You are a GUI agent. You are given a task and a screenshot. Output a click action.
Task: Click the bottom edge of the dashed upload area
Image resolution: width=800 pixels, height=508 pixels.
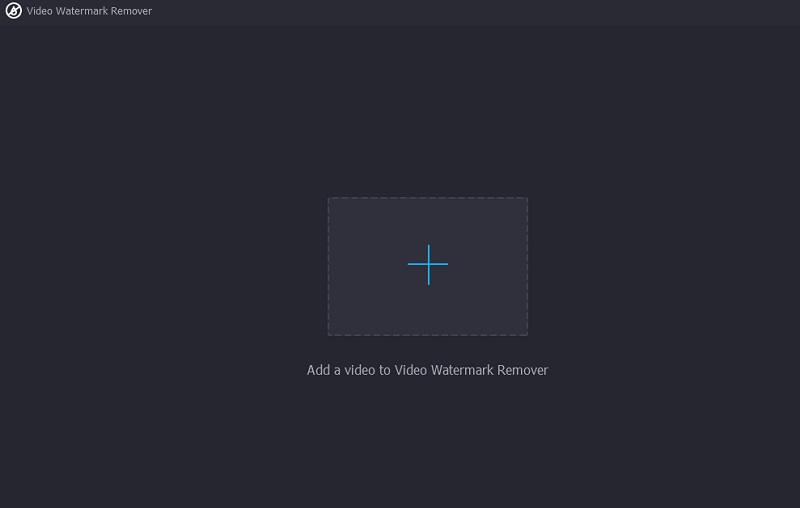click(x=428, y=333)
